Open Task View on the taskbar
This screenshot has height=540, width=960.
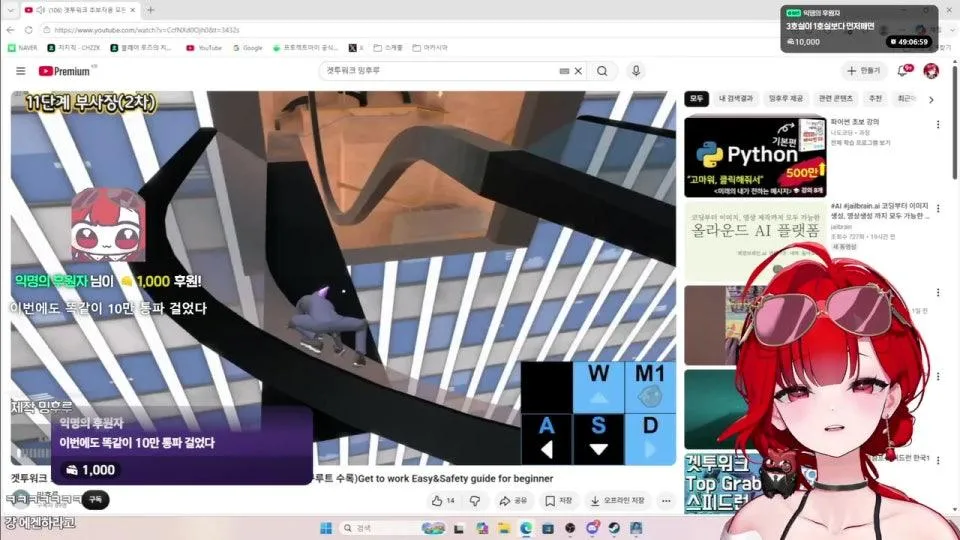(459, 528)
